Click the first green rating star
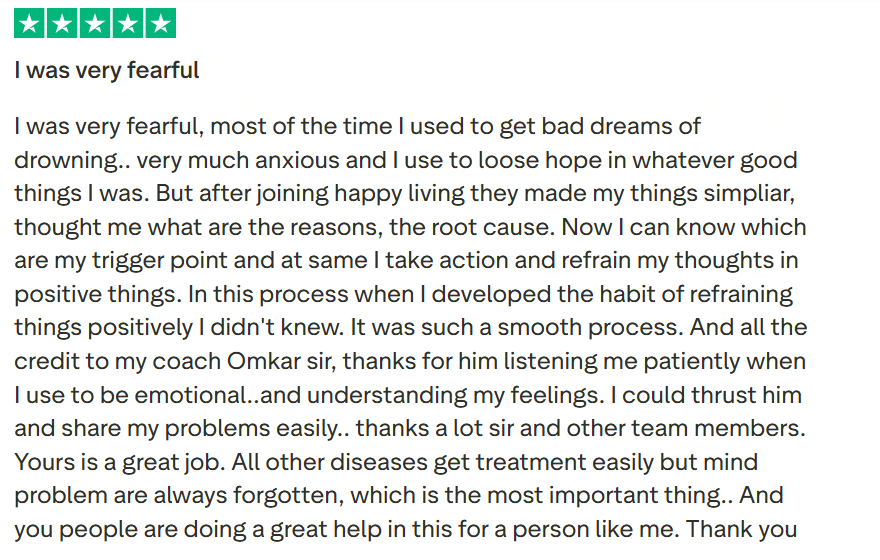 [x=30, y=24]
